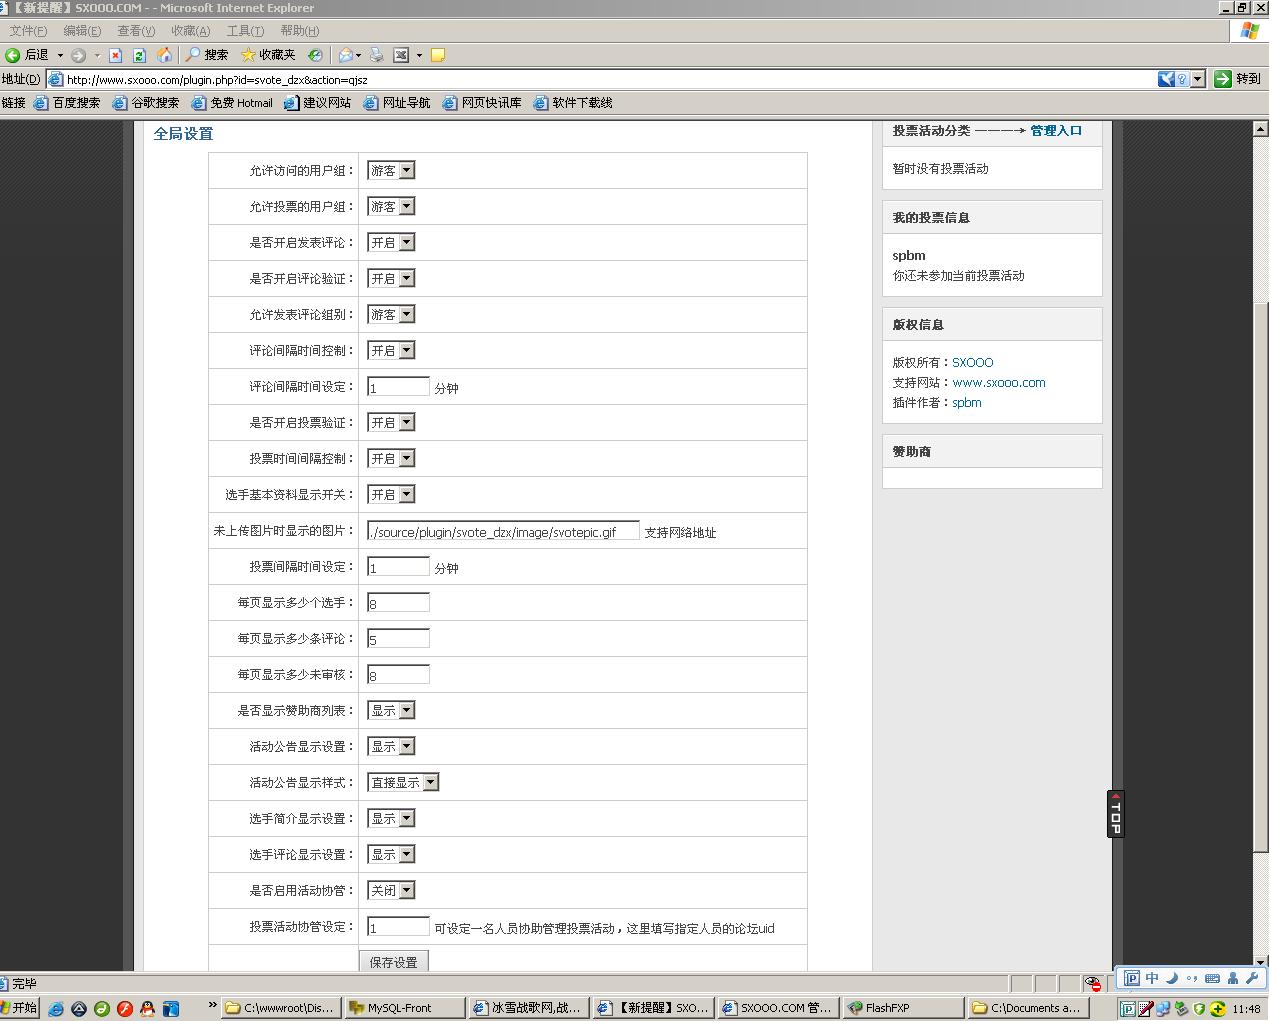Click the Print toolbar icon
This screenshot has width=1269, height=1021.
tap(378, 55)
